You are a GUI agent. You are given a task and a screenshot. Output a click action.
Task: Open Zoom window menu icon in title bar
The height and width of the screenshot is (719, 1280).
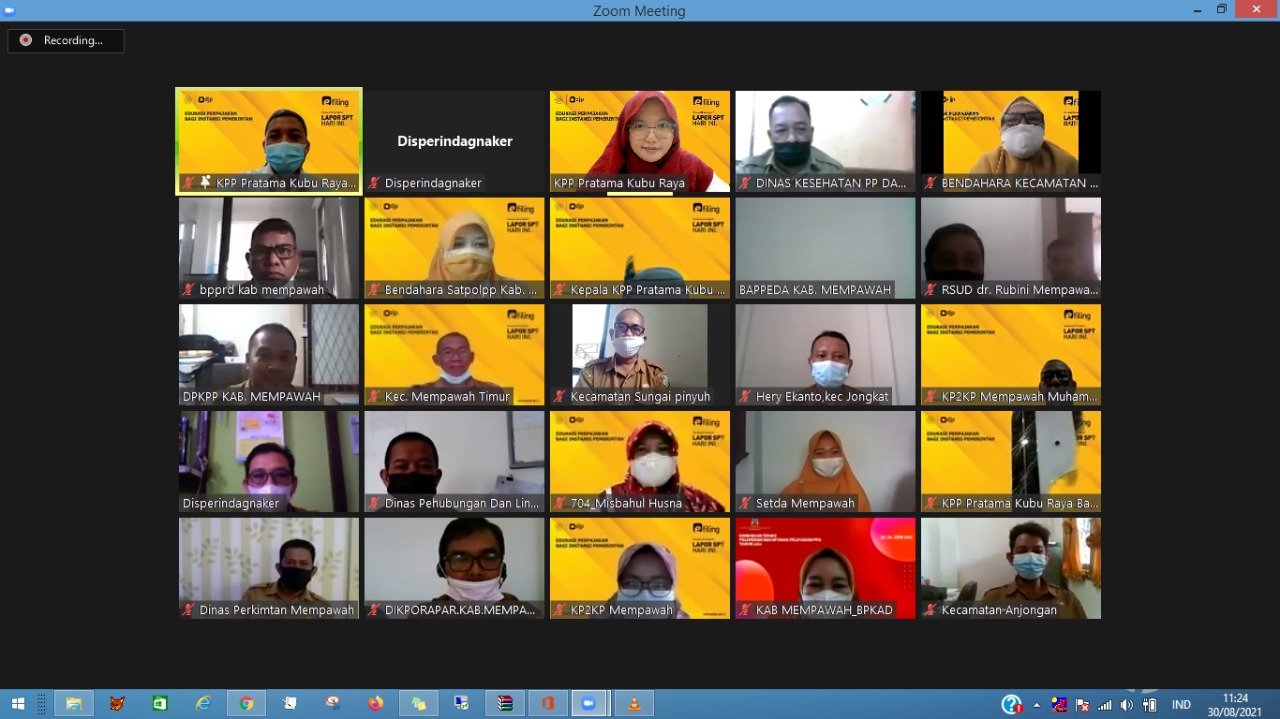[x=10, y=10]
